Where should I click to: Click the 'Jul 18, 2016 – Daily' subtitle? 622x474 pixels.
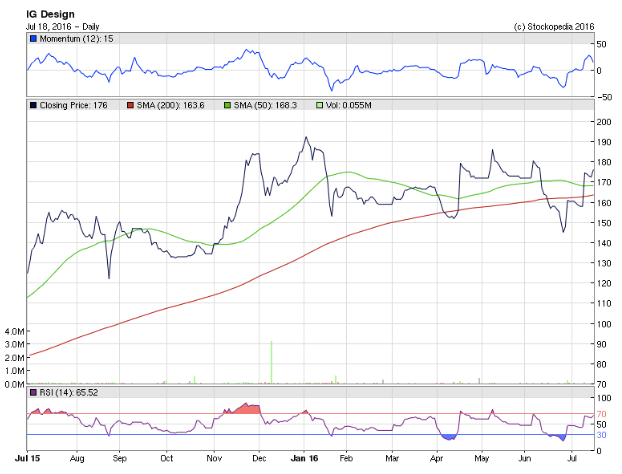click(62, 27)
